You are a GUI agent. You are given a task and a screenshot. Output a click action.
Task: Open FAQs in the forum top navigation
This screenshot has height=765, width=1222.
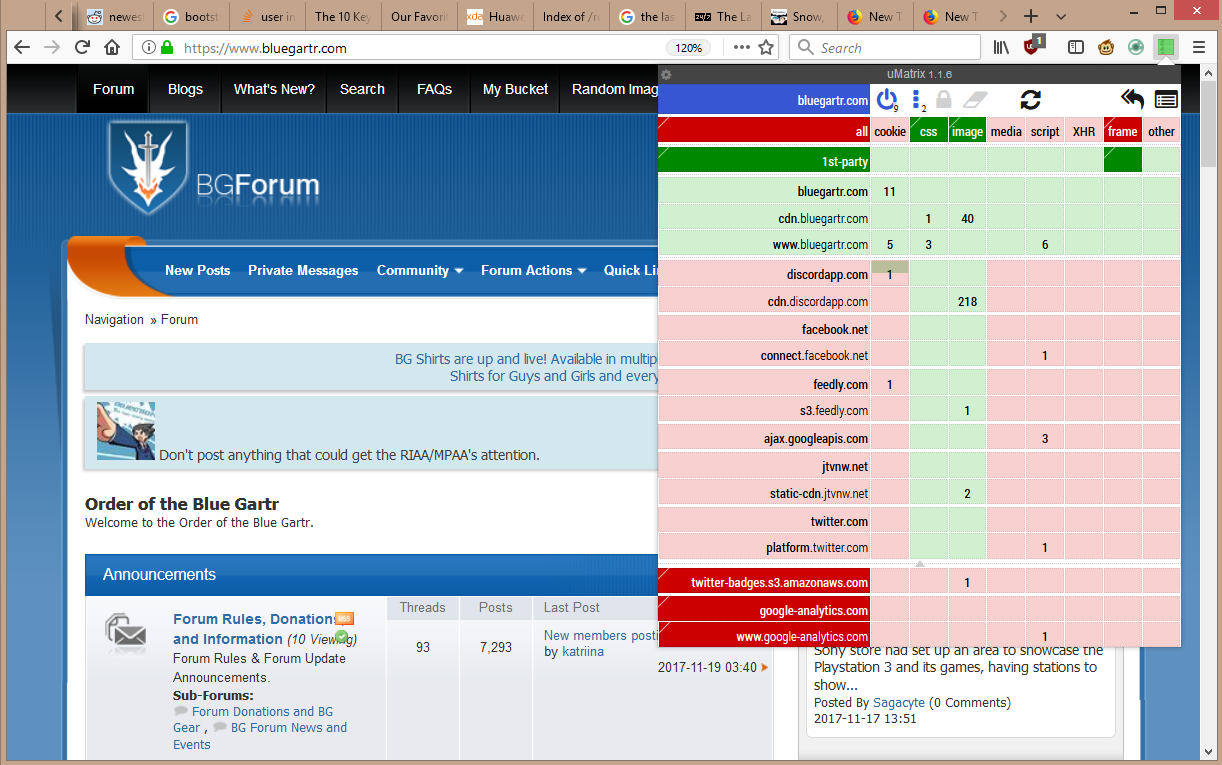point(434,89)
